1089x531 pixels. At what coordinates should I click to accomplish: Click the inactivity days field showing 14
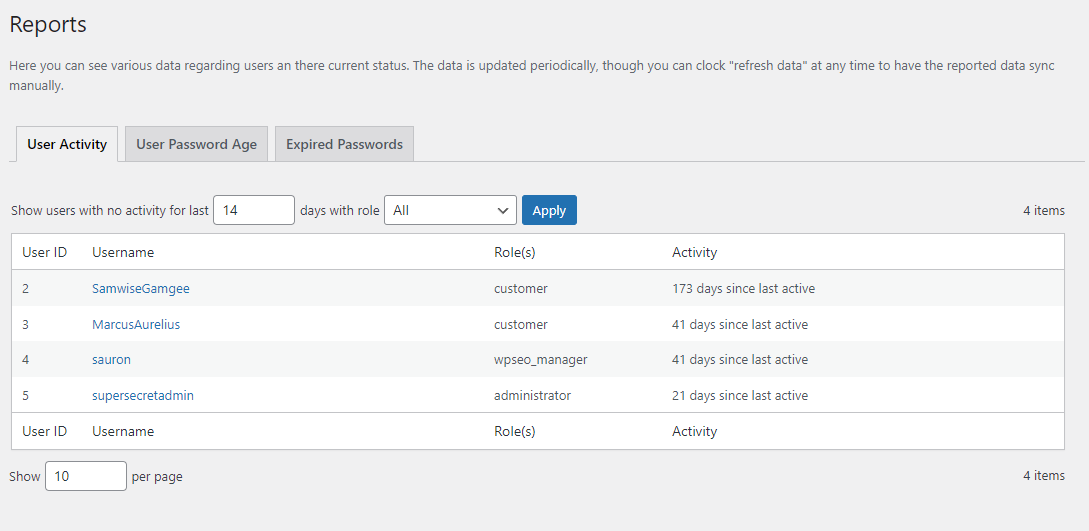point(254,210)
